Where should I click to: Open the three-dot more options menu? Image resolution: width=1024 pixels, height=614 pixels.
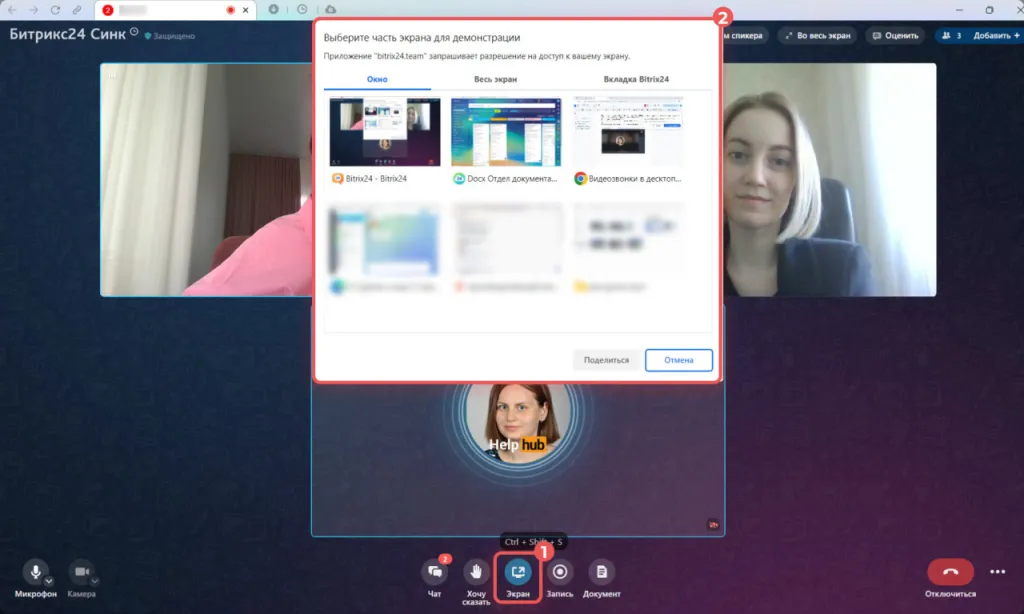[x=997, y=572]
